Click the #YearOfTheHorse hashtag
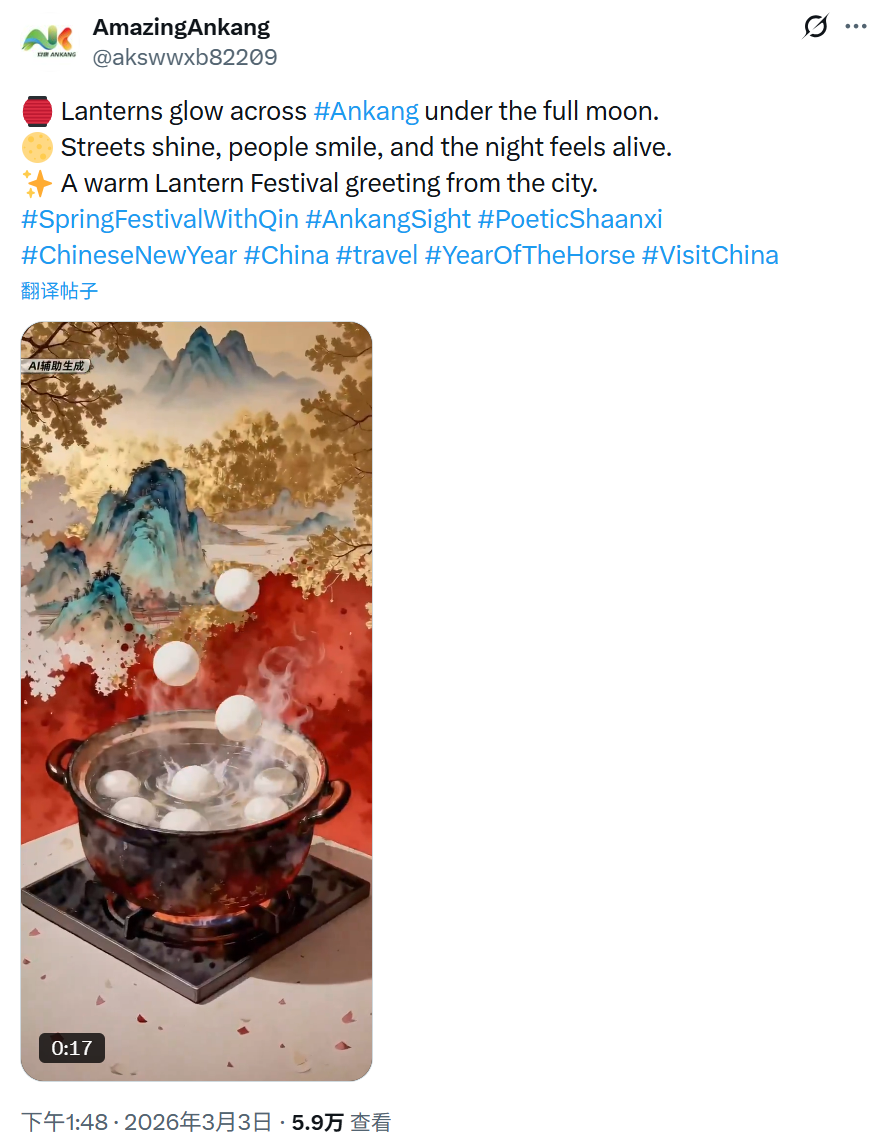The image size is (882, 1143). pos(530,255)
